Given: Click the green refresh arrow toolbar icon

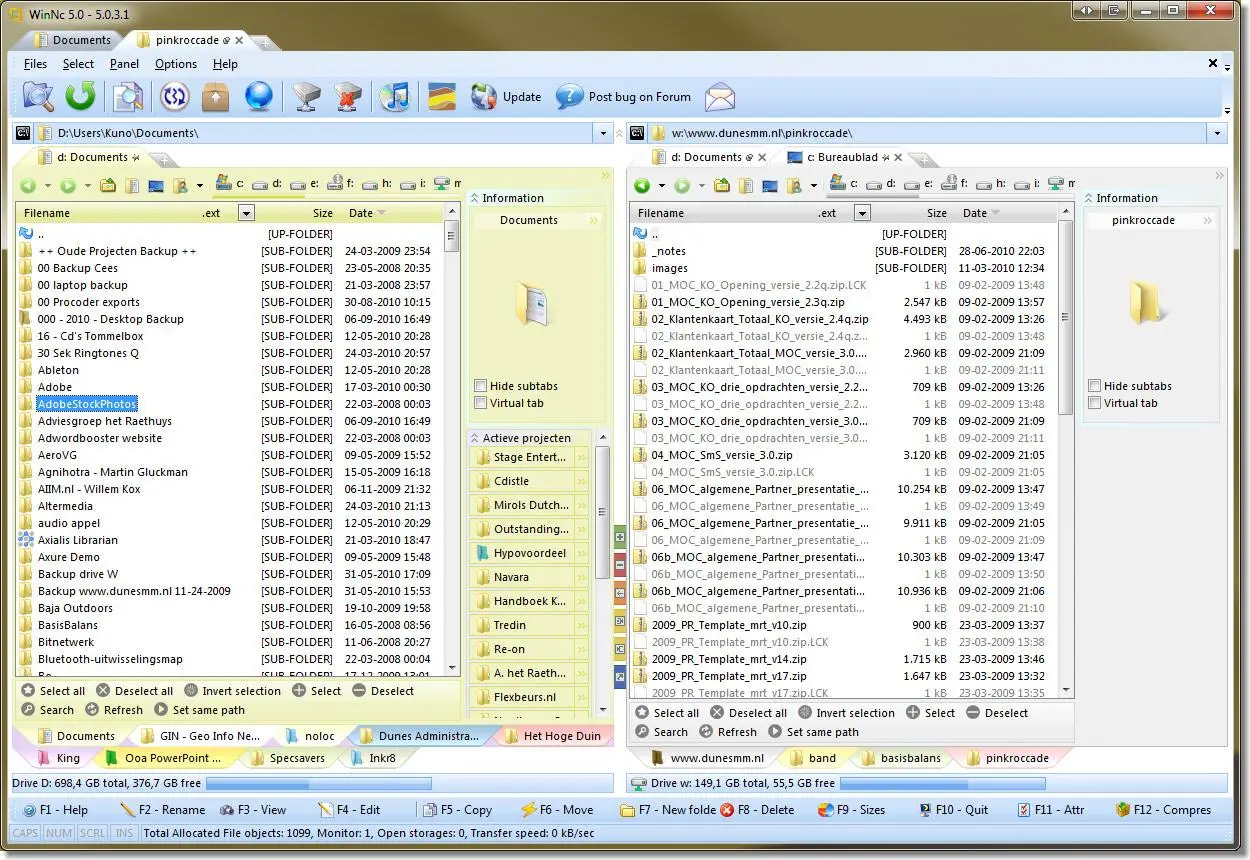Looking at the screenshot, I should 80,97.
